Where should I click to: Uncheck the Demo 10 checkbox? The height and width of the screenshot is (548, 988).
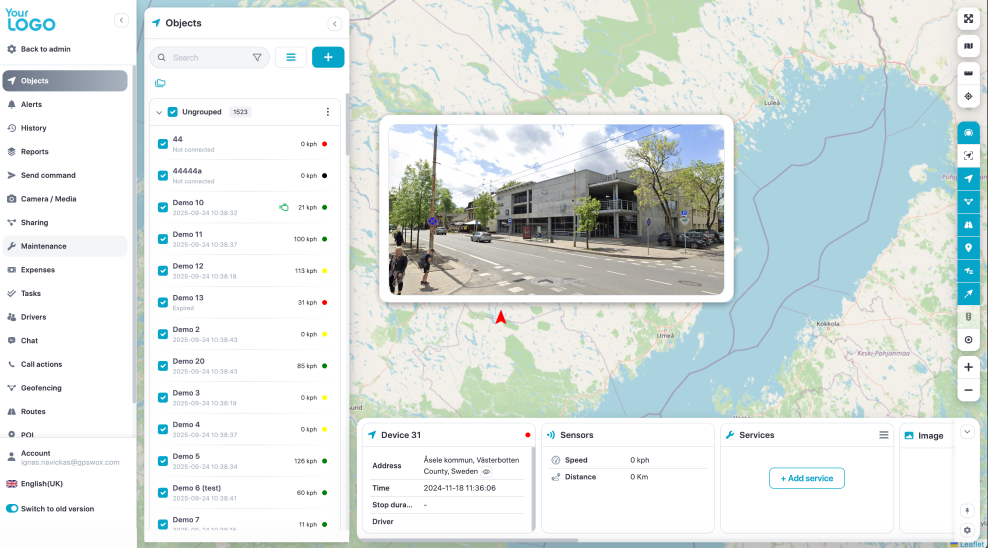click(163, 207)
